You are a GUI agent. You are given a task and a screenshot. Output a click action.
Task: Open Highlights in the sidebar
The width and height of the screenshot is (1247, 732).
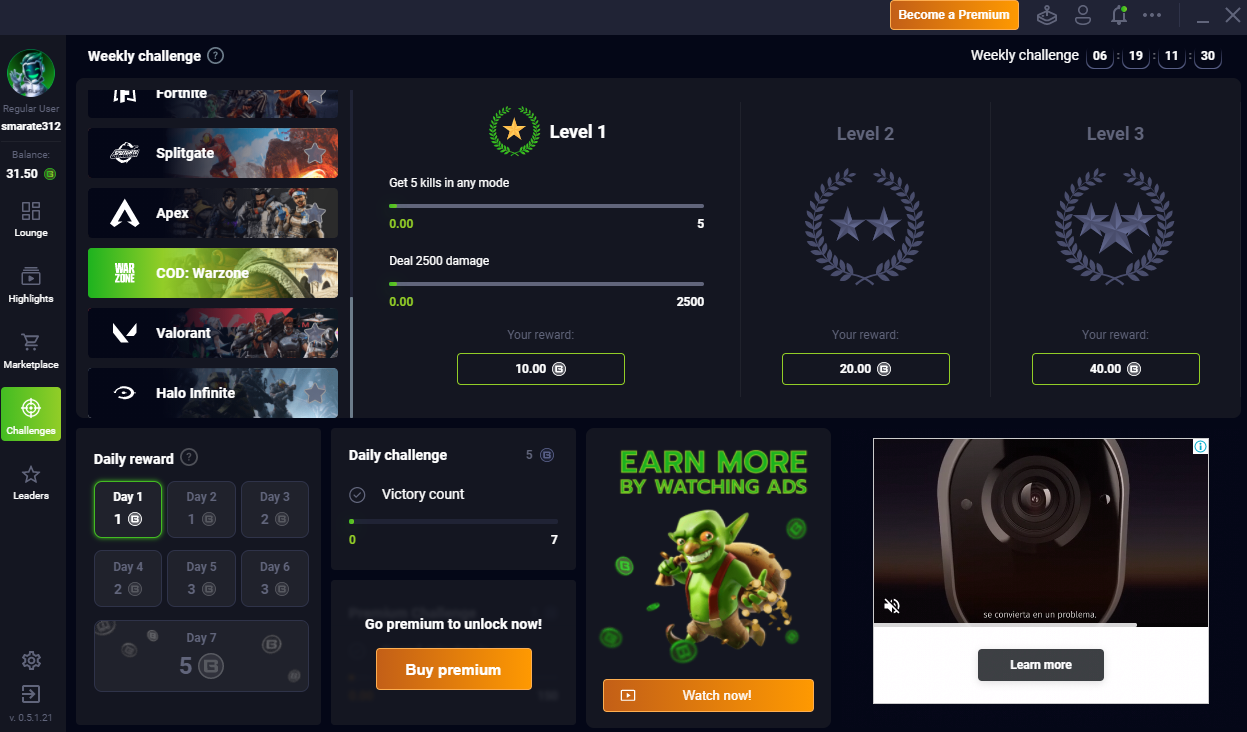(x=31, y=277)
